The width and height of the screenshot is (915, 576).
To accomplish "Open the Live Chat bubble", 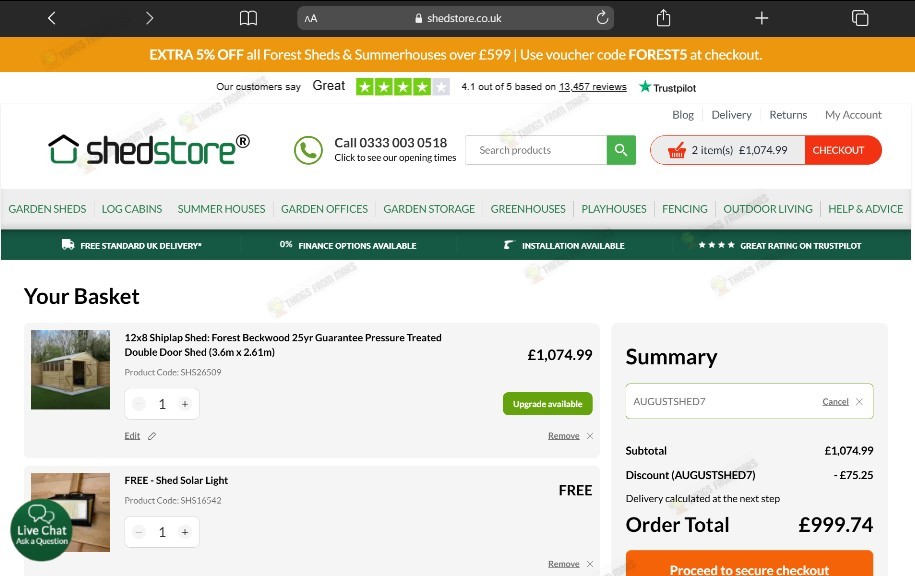I will coord(41,530).
